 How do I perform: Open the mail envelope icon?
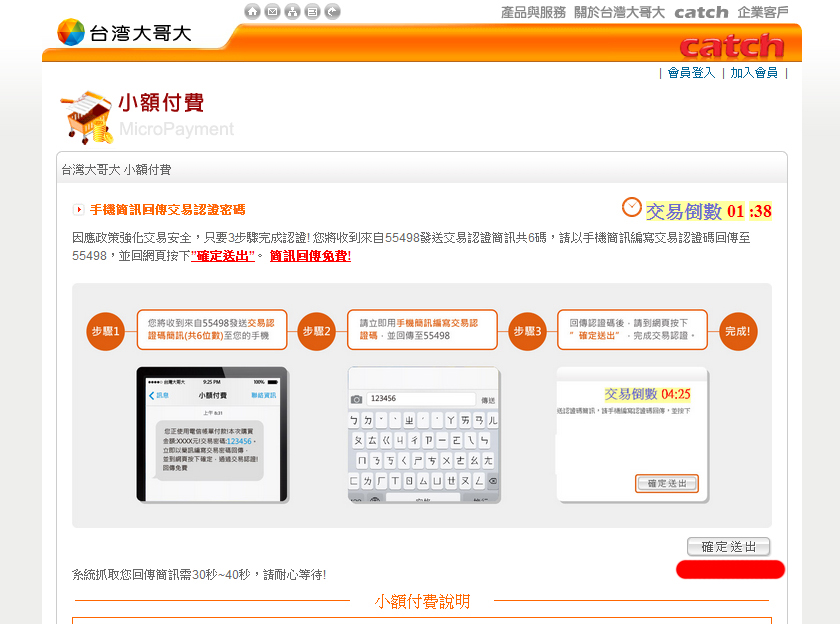click(272, 11)
